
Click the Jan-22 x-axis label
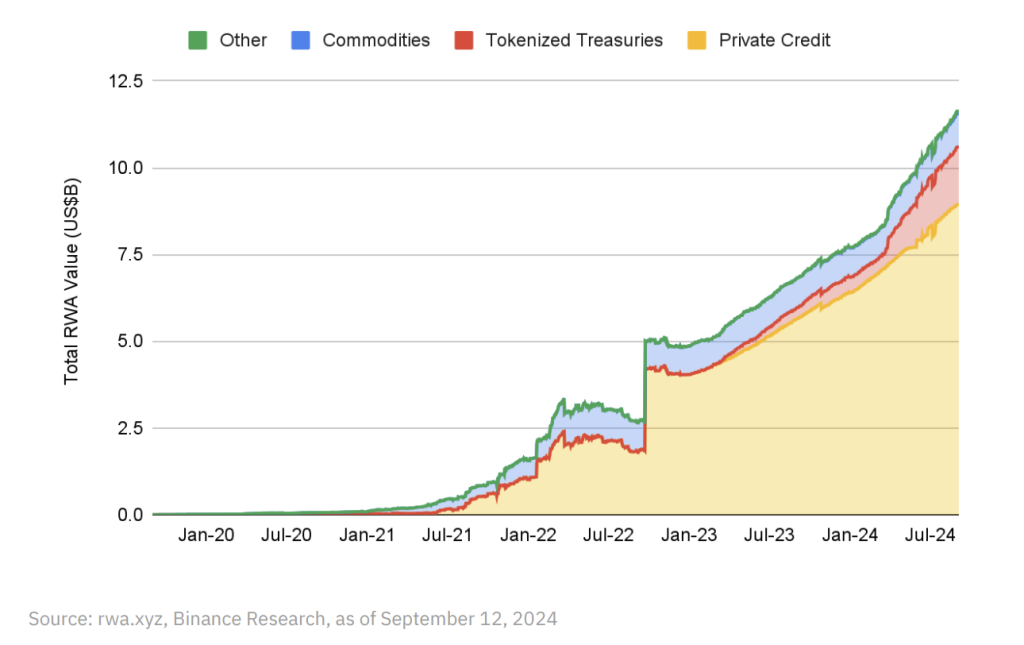click(x=528, y=536)
